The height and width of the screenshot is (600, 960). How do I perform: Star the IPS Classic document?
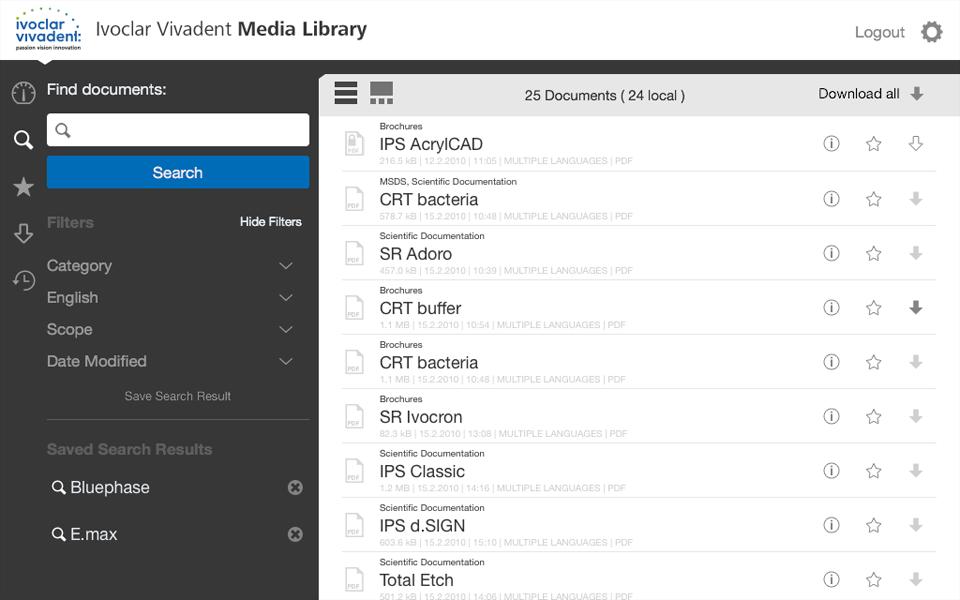pyautogui.click(x=874, y=471)
